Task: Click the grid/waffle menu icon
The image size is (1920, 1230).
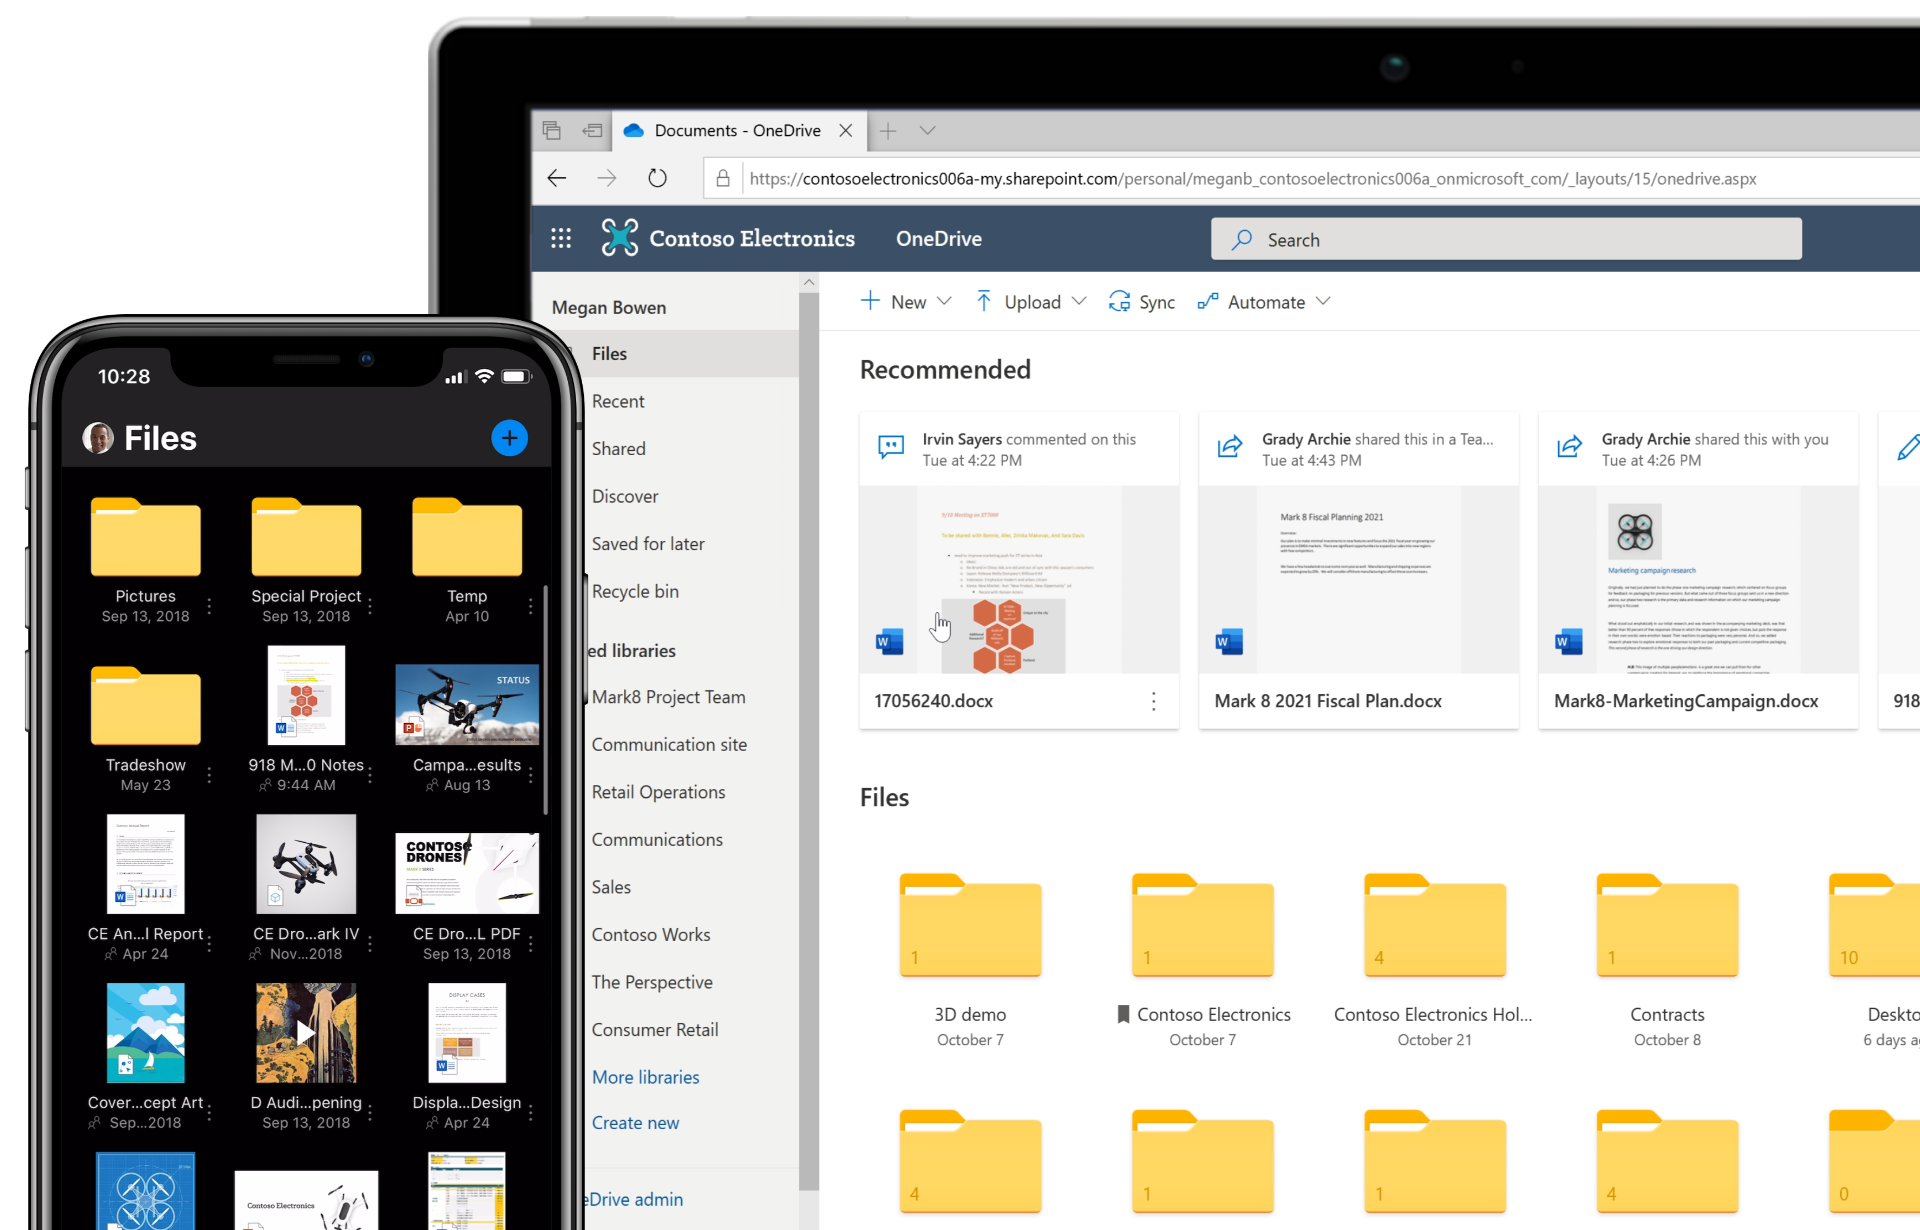Action: [560, 238]
